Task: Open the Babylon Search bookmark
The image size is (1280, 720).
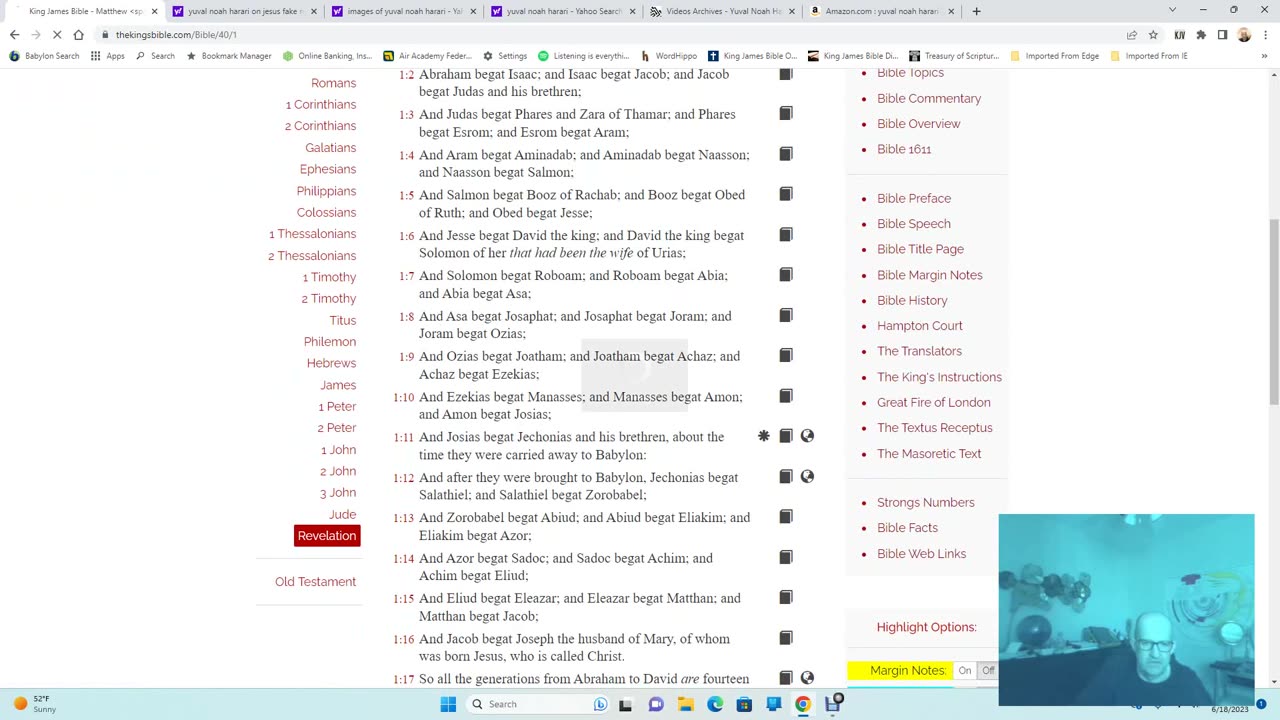Action: coord(44,56)
